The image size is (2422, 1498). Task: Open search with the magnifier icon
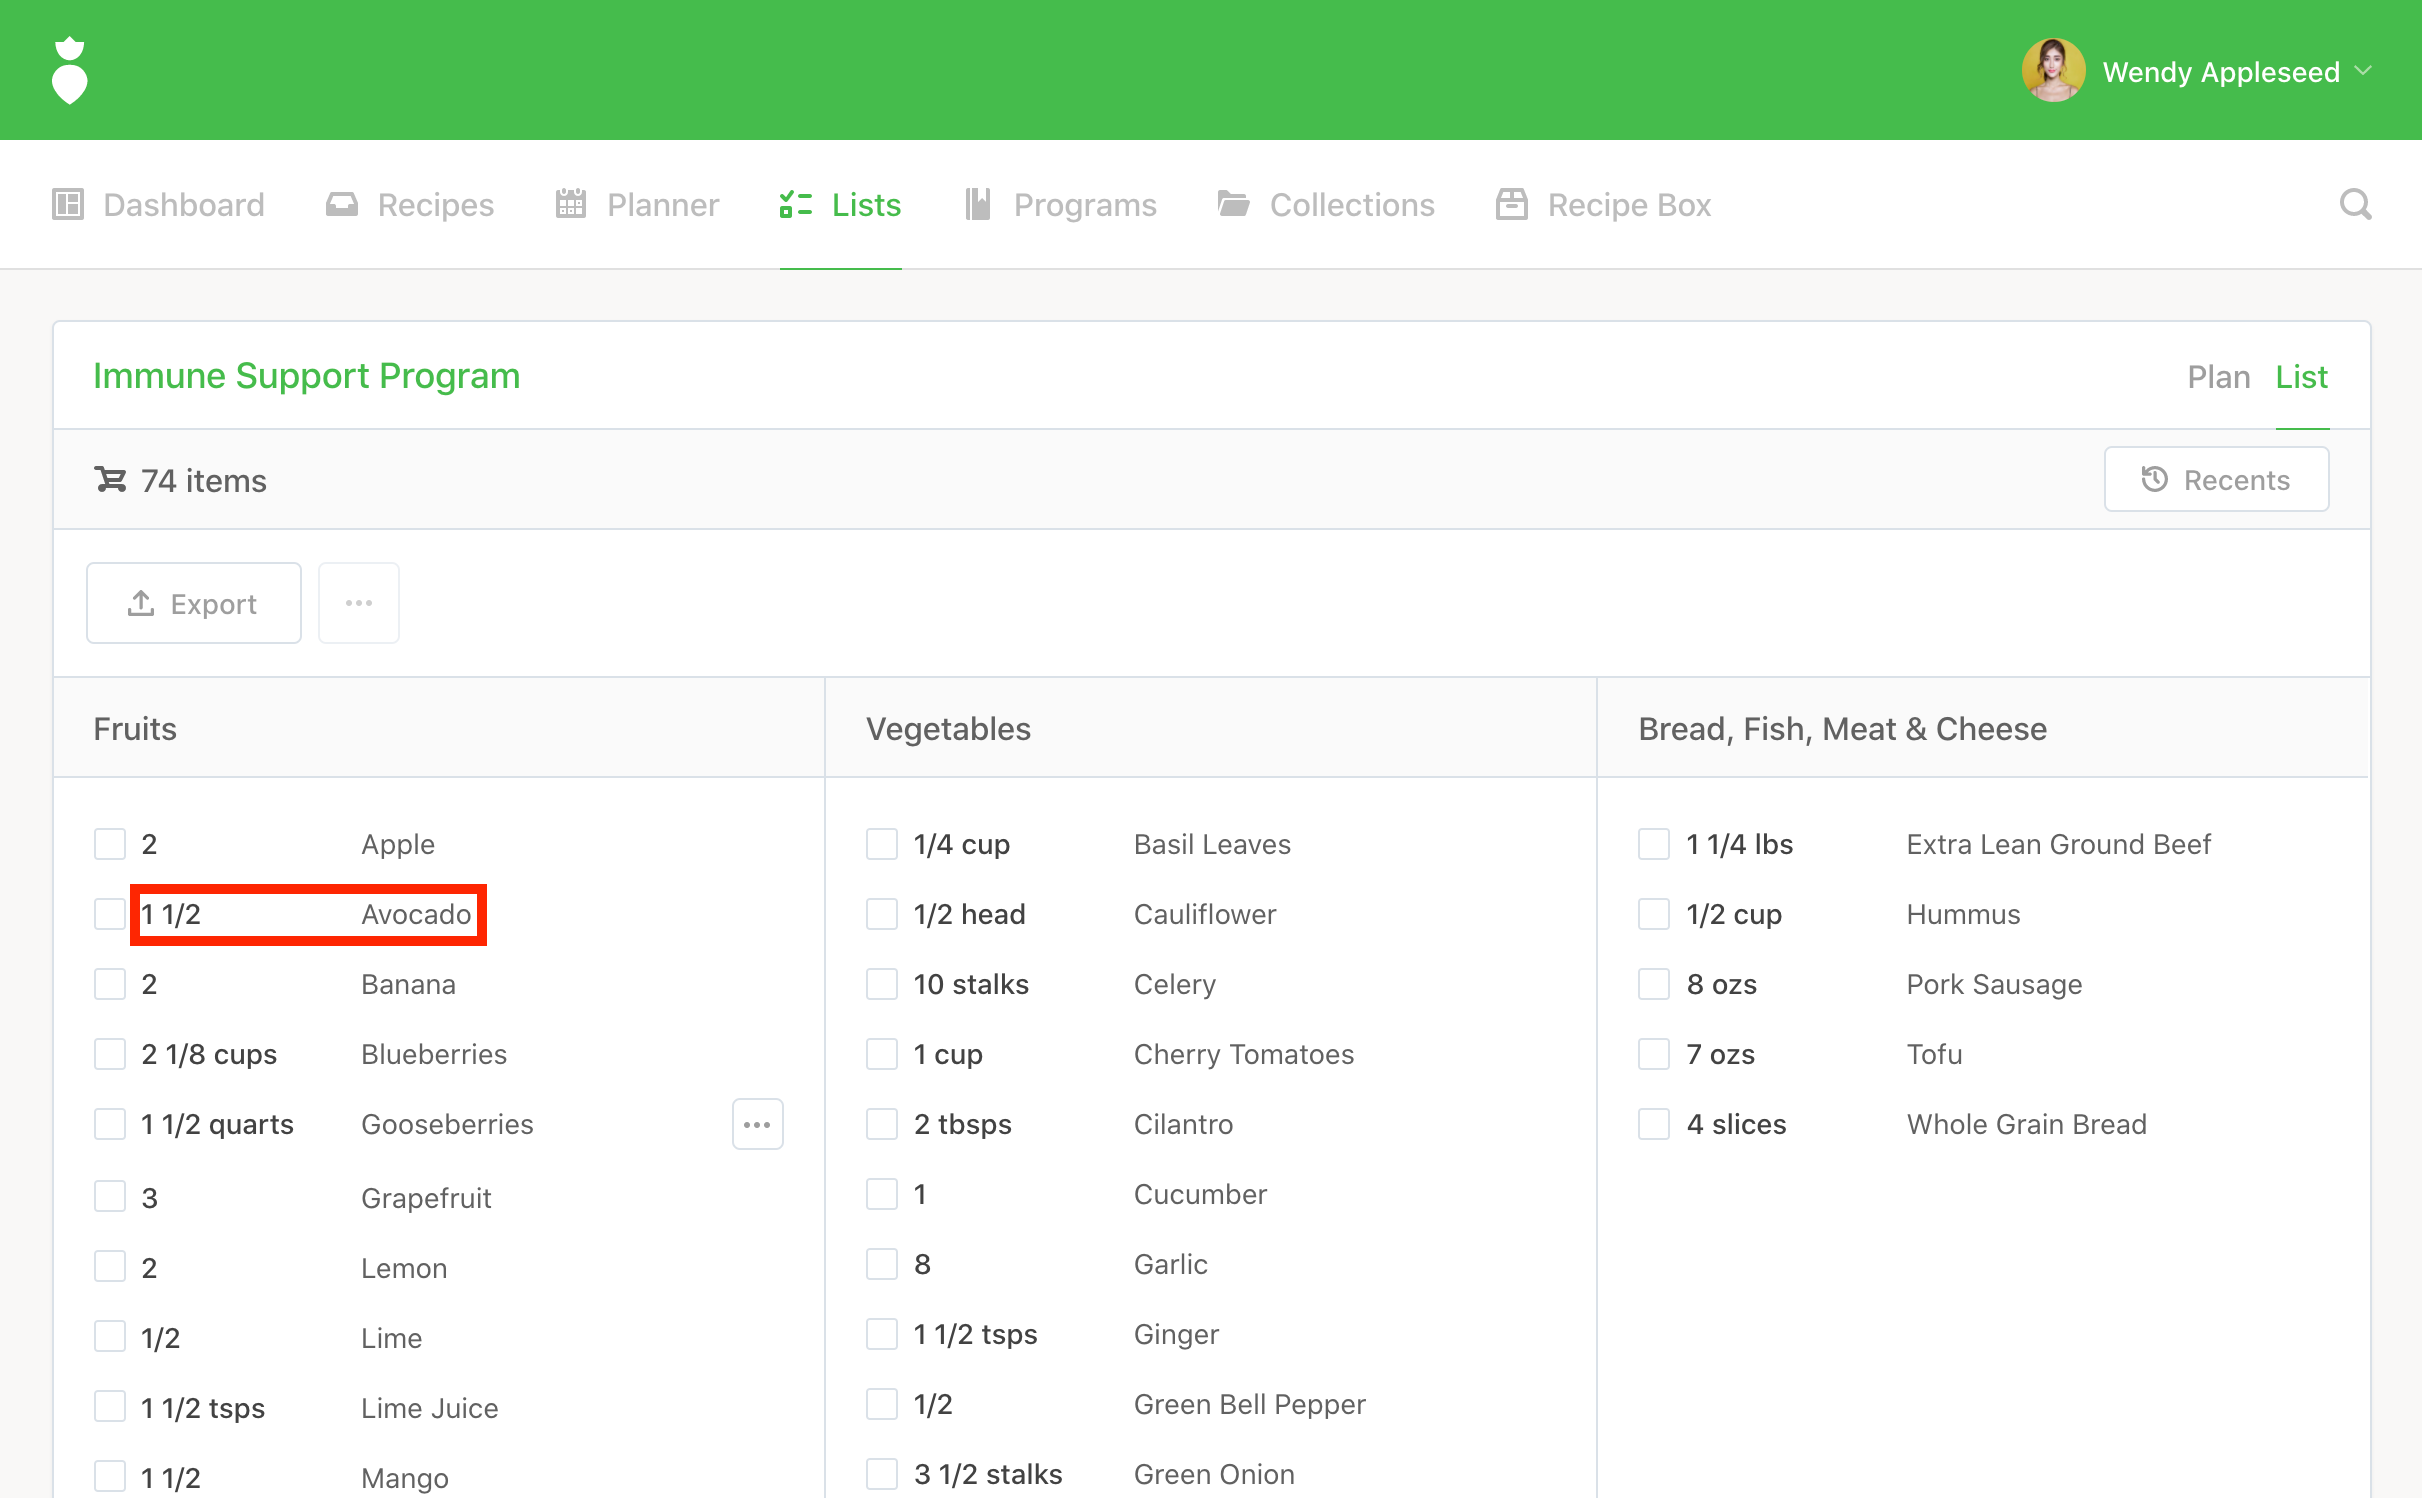(2355, 204)
